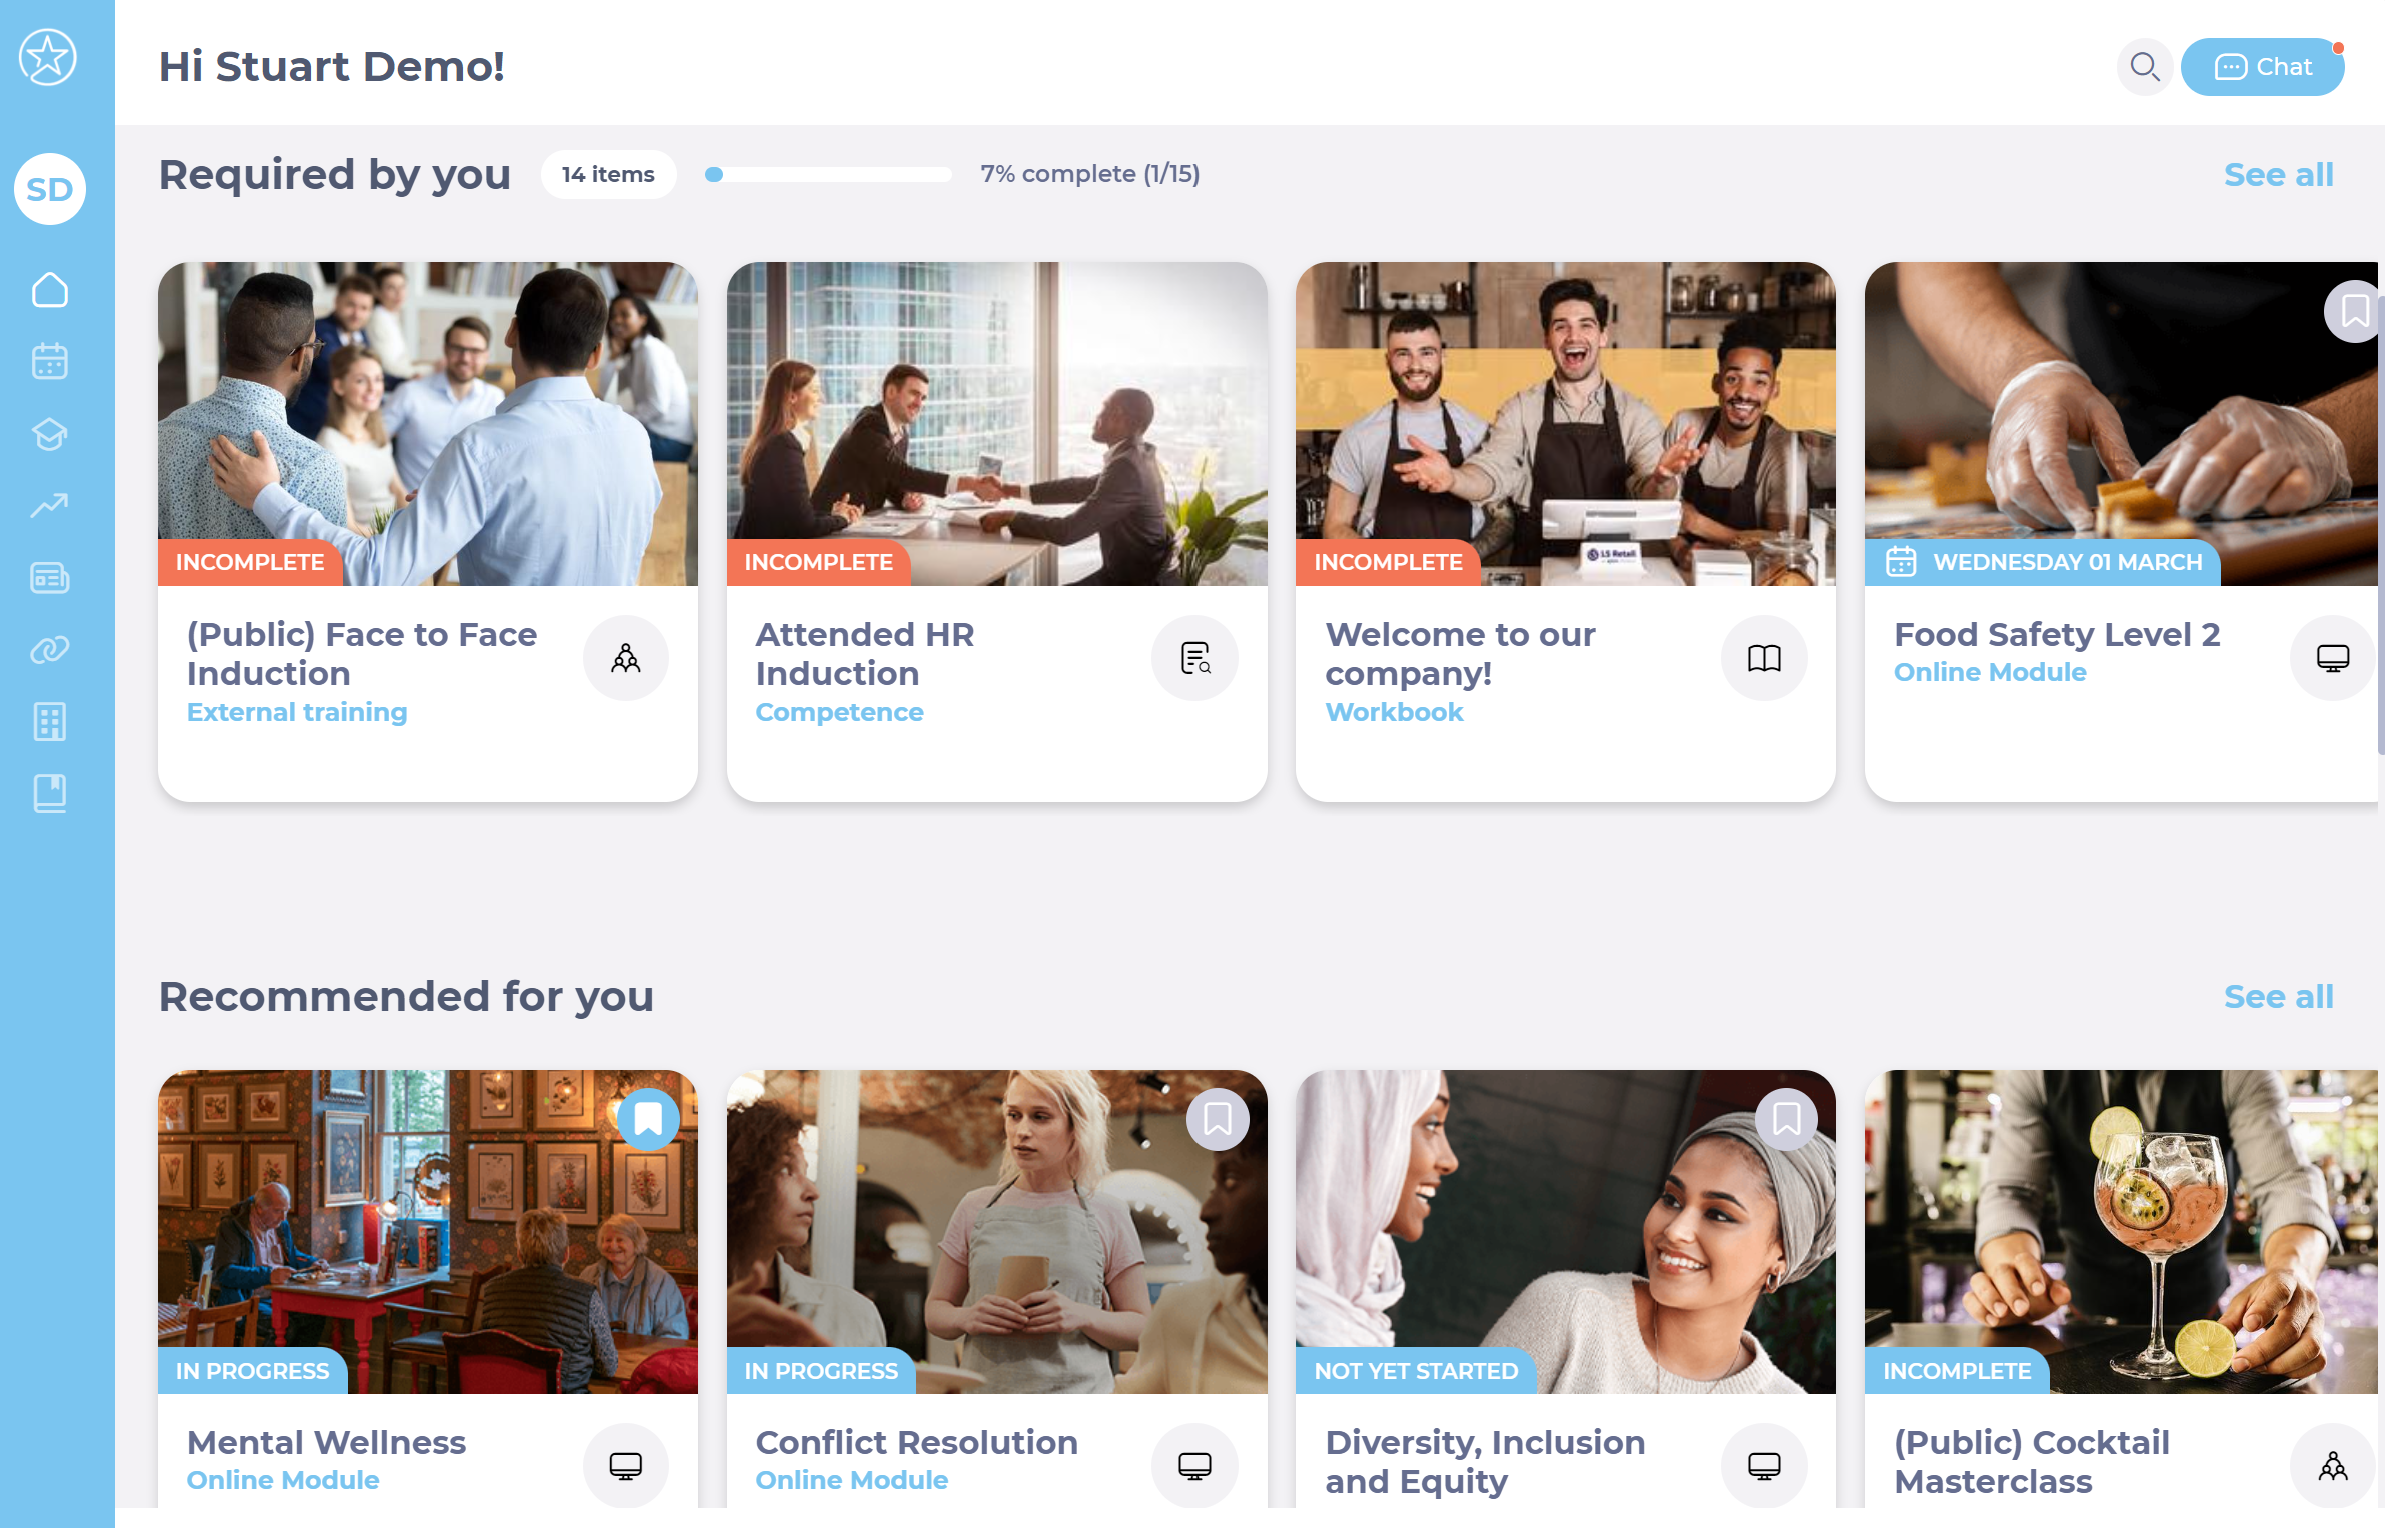Screen dimensions: 2386x1528
Task: Click the monitor icon on Food Safety Level 2
Action: pyautogui.click(x=2333, y=658)
